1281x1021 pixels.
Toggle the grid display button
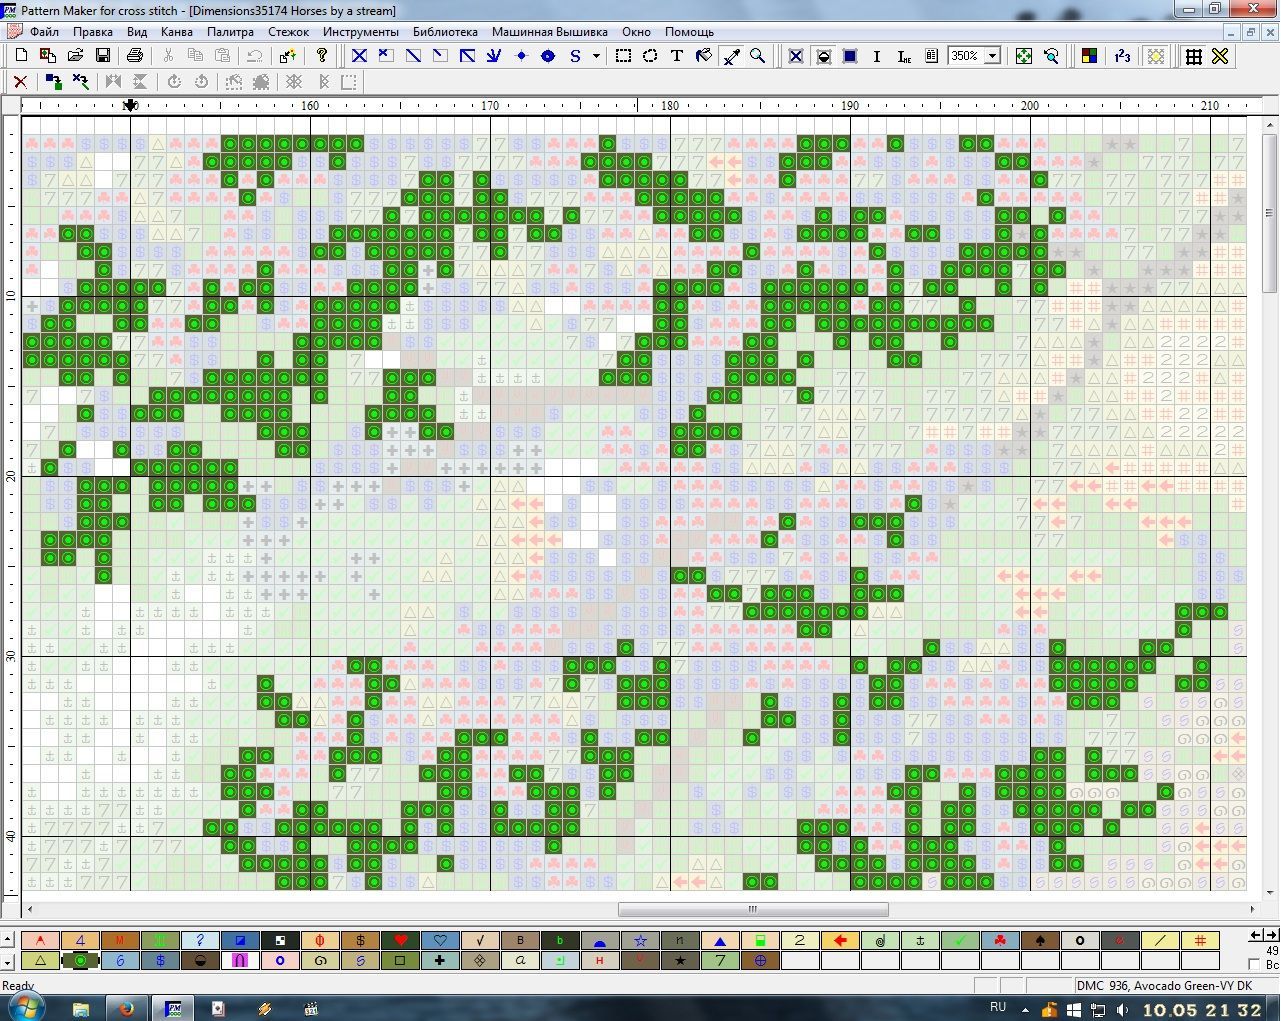click(x=1193, y=56)
